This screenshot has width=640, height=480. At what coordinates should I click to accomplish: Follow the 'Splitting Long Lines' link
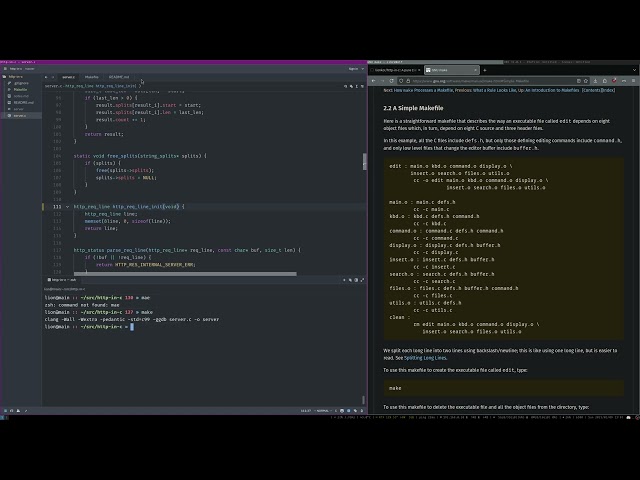coord(425,358)
